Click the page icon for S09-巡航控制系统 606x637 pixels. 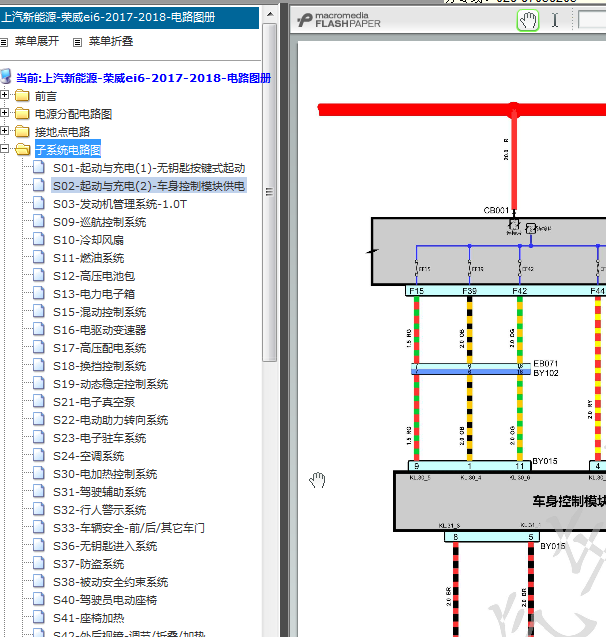click(x=39, y=221)
